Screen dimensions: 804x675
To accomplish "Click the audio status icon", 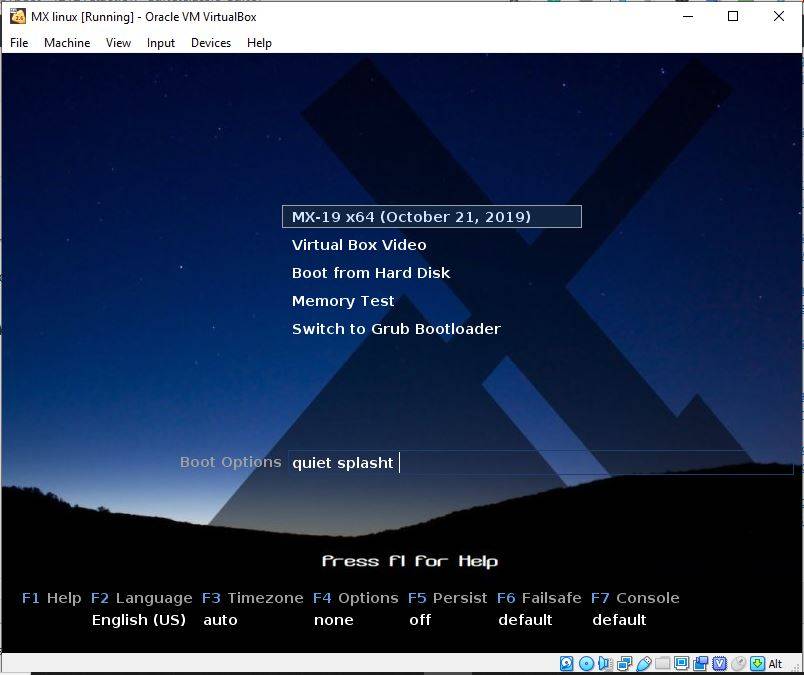I will (x=603, y=663).
